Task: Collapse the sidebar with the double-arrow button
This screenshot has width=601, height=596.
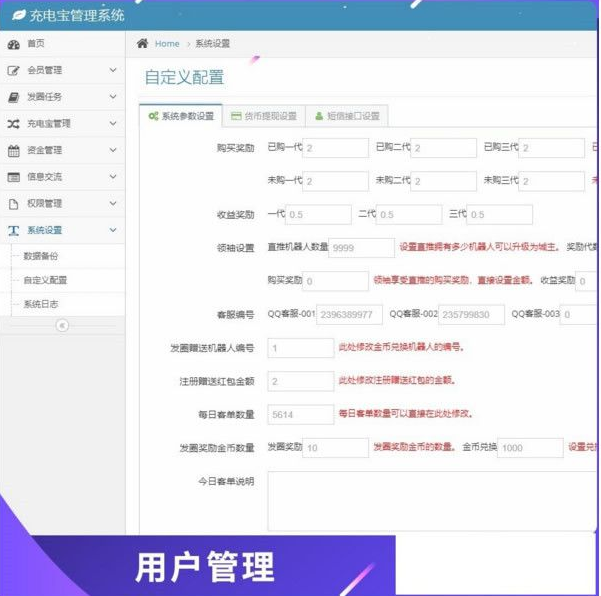Action: [x=62, y=325]
